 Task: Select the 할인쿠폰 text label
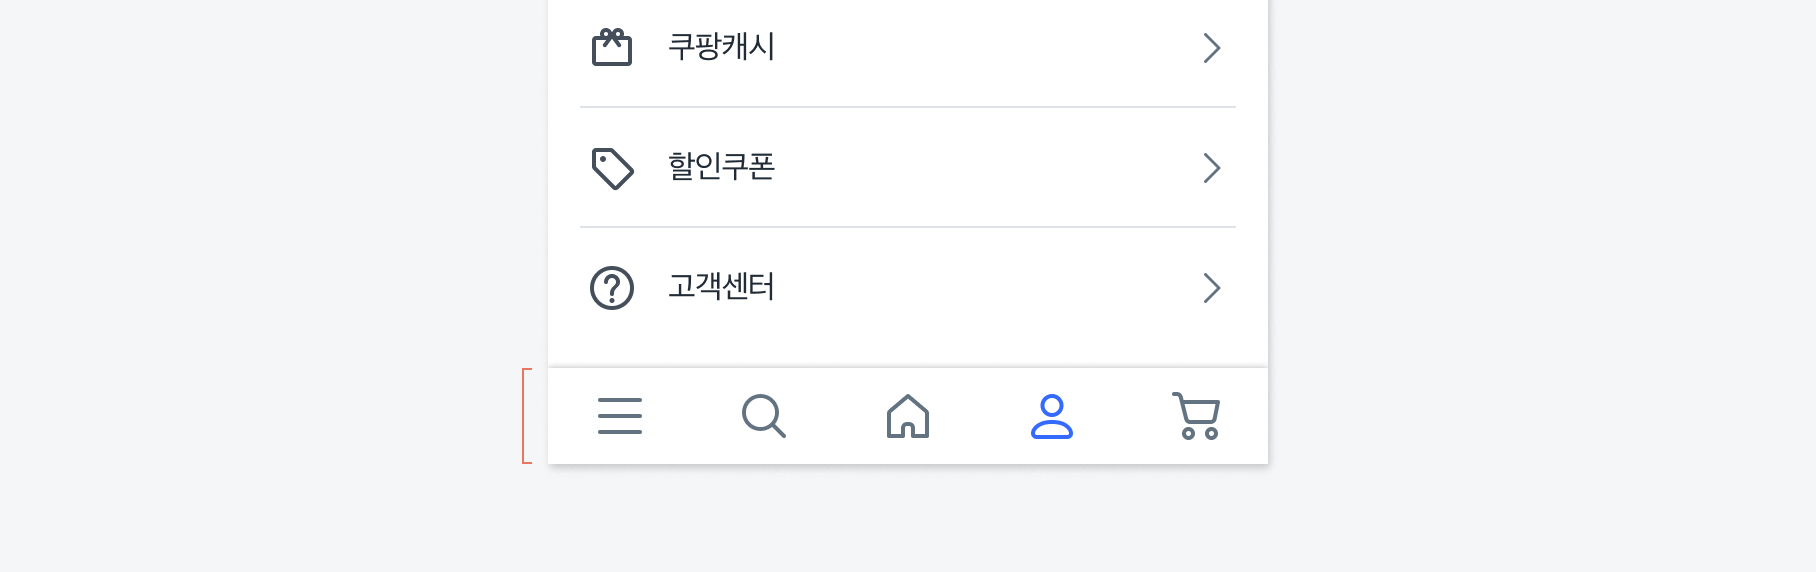pos(721,167)
